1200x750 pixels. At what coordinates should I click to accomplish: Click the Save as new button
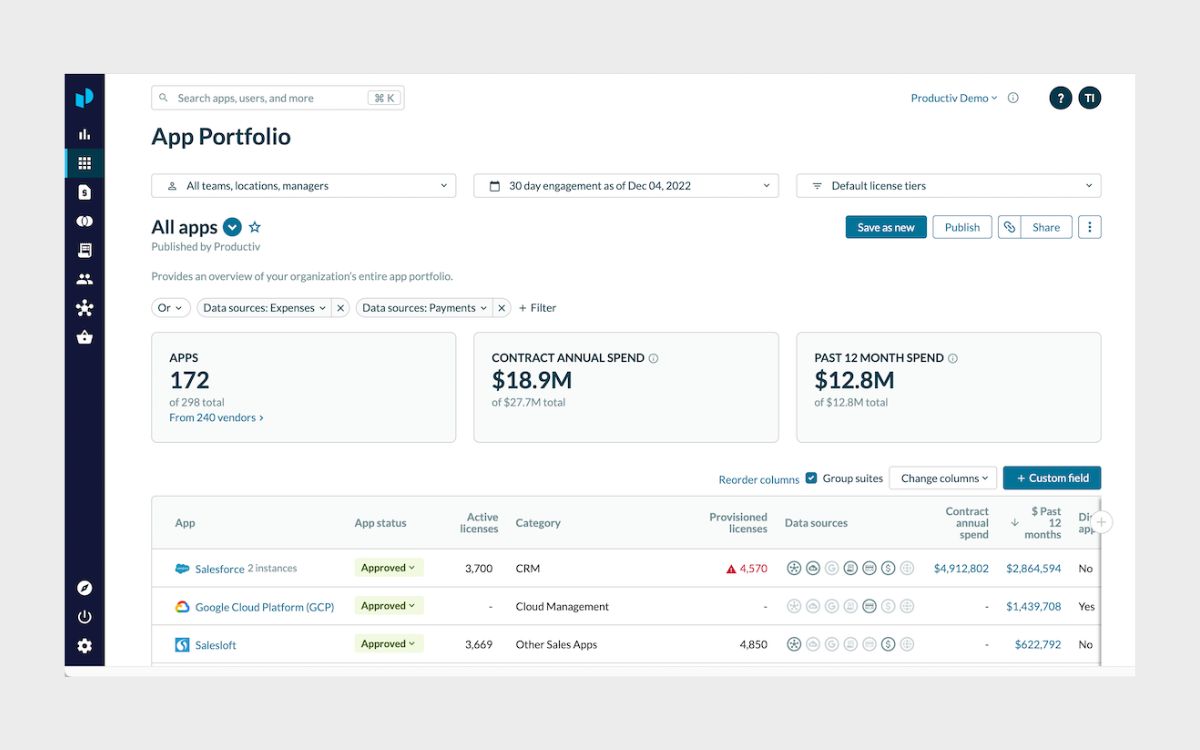coord(885,227)
